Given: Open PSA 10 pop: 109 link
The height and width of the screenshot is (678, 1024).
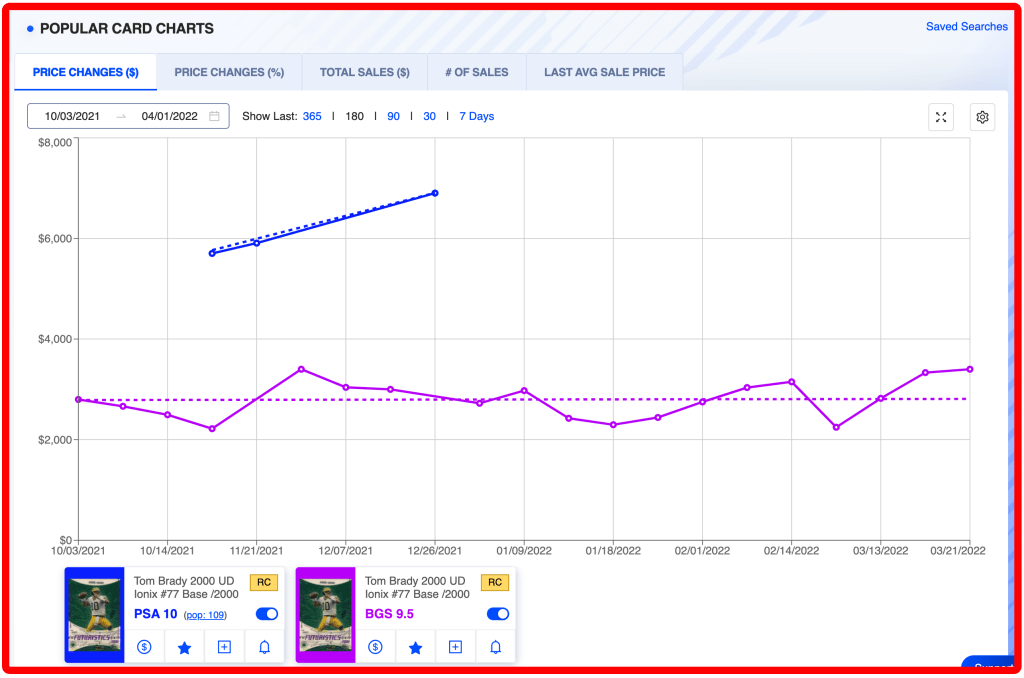Looking at the screenshot, I should coord(205,615).
